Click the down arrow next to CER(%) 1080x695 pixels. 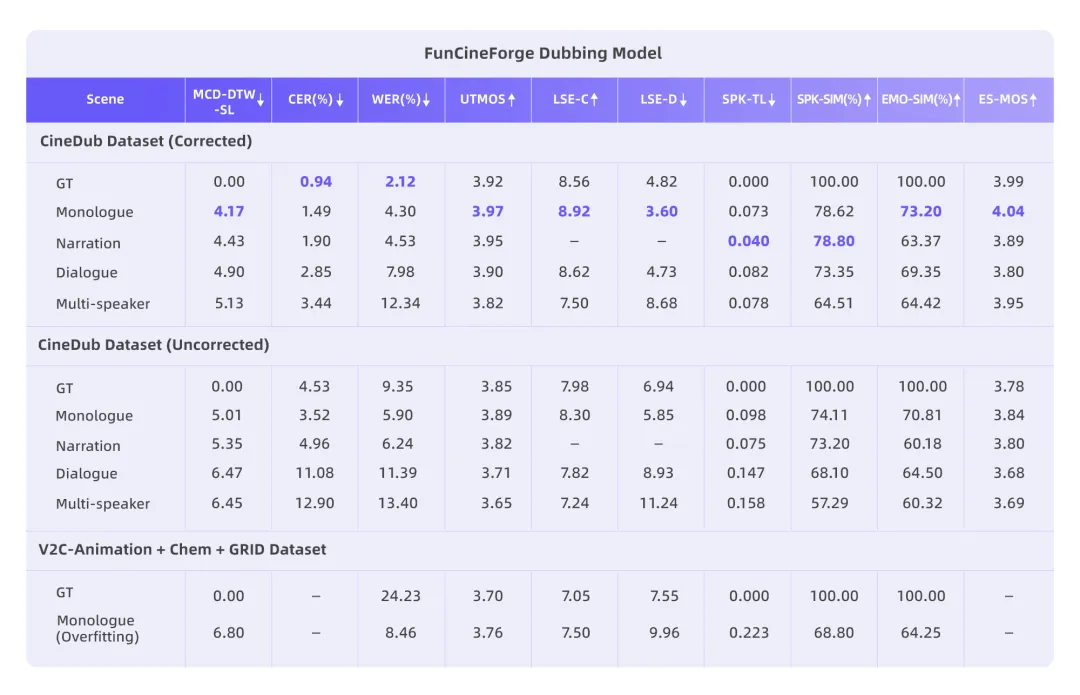[340, 100]
